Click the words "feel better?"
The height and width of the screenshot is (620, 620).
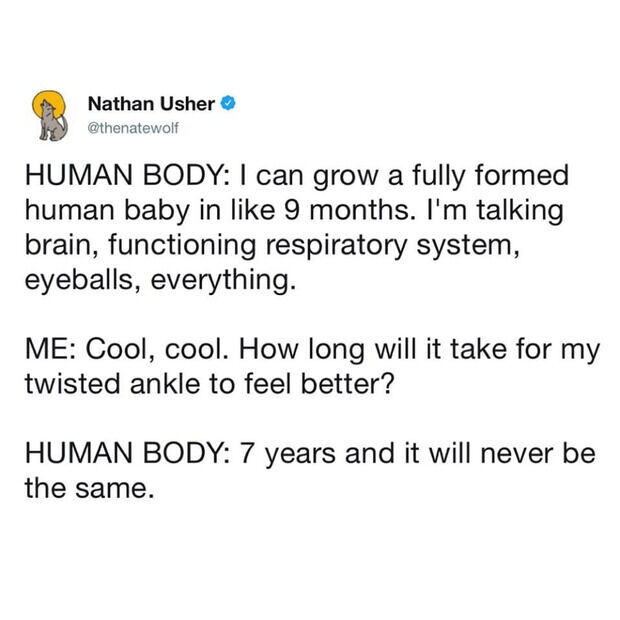[319, 384]
